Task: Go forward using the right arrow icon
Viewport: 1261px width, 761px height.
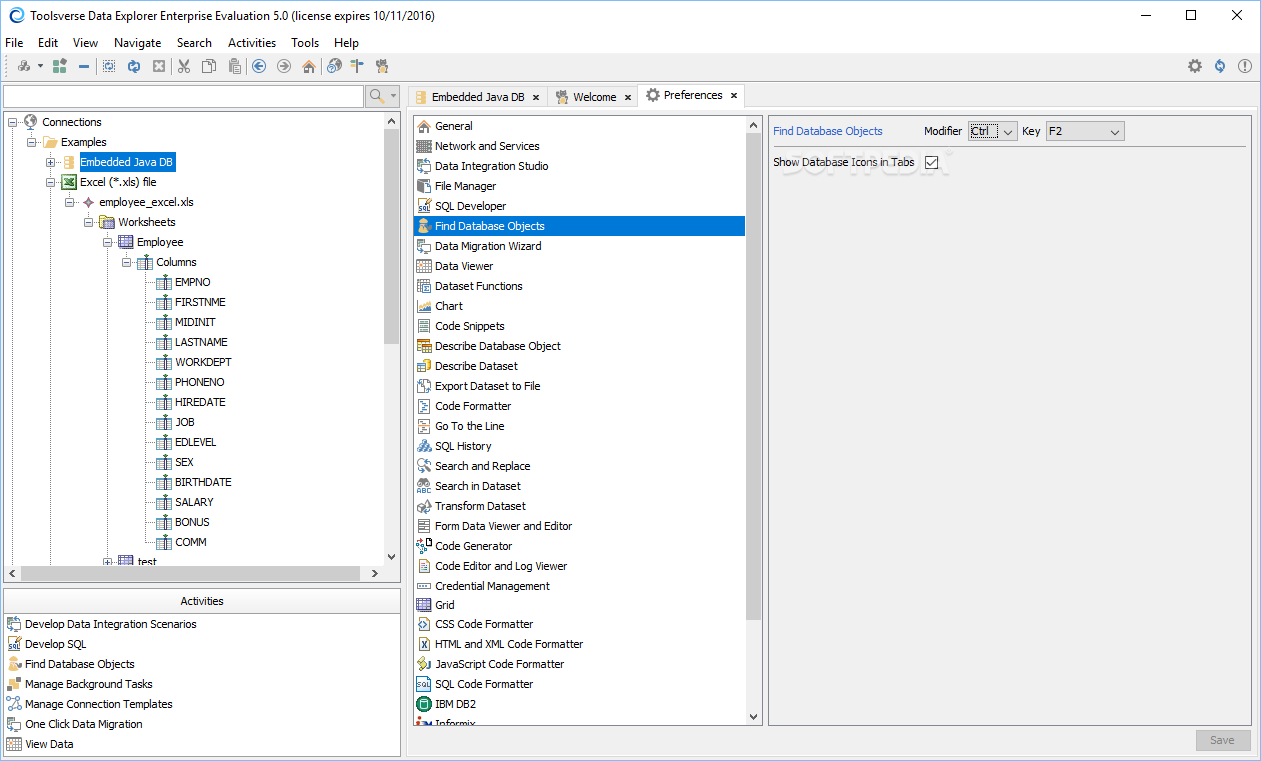Action: pyautogui.click(x=284, y=66)
